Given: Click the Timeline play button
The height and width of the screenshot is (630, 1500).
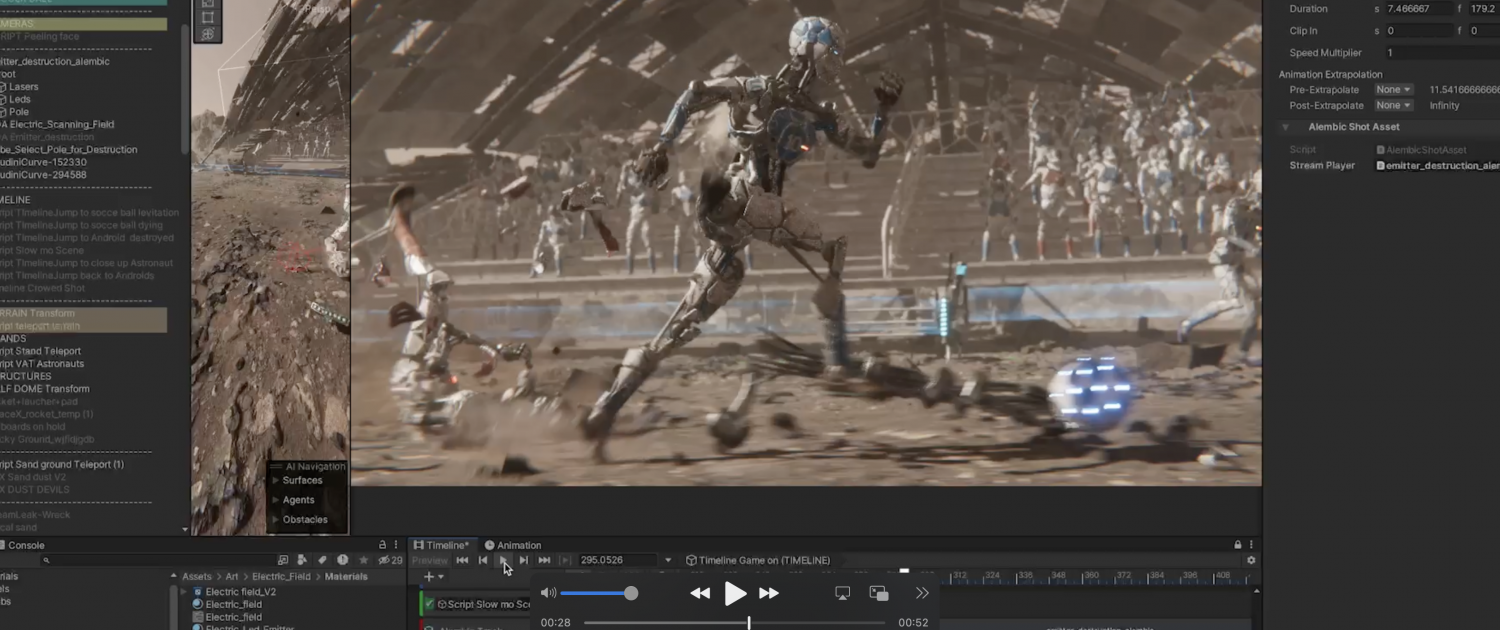Looking at the screenshot, I should (503, 560).
